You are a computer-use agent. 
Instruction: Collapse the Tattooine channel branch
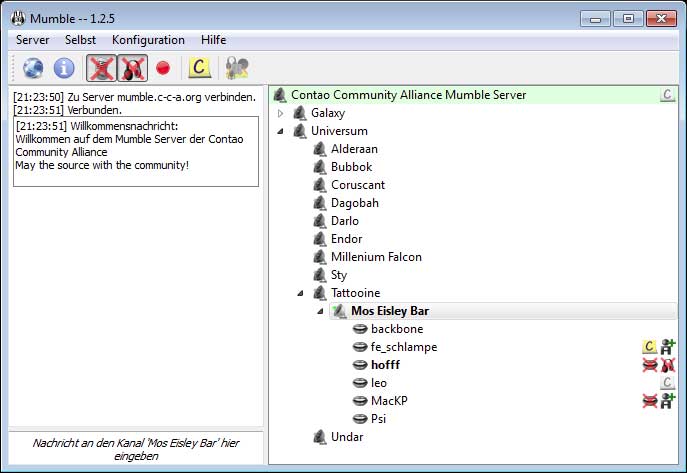pos(301,293)
